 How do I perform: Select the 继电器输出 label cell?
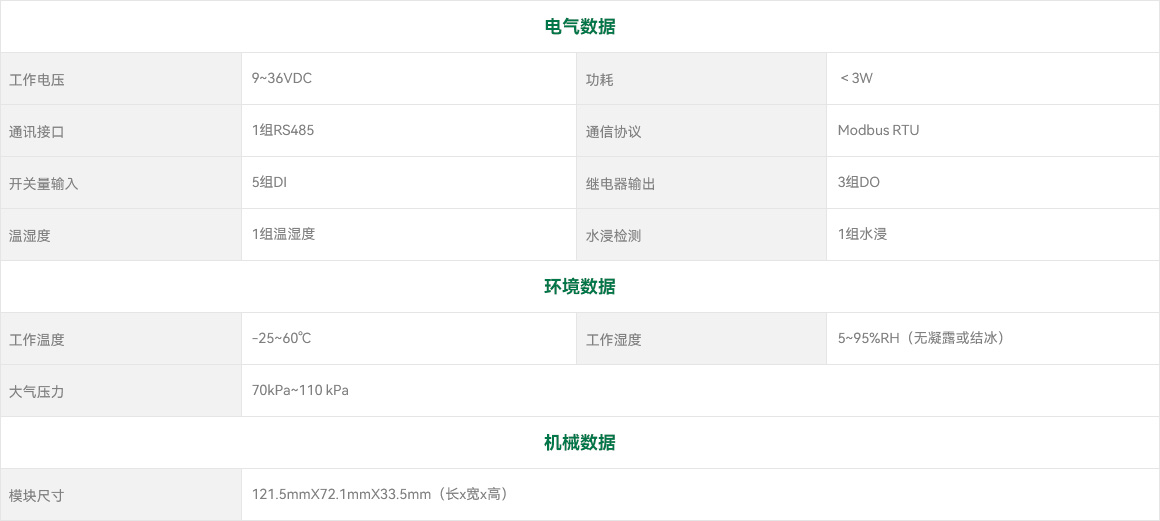[x=620, y=184]
